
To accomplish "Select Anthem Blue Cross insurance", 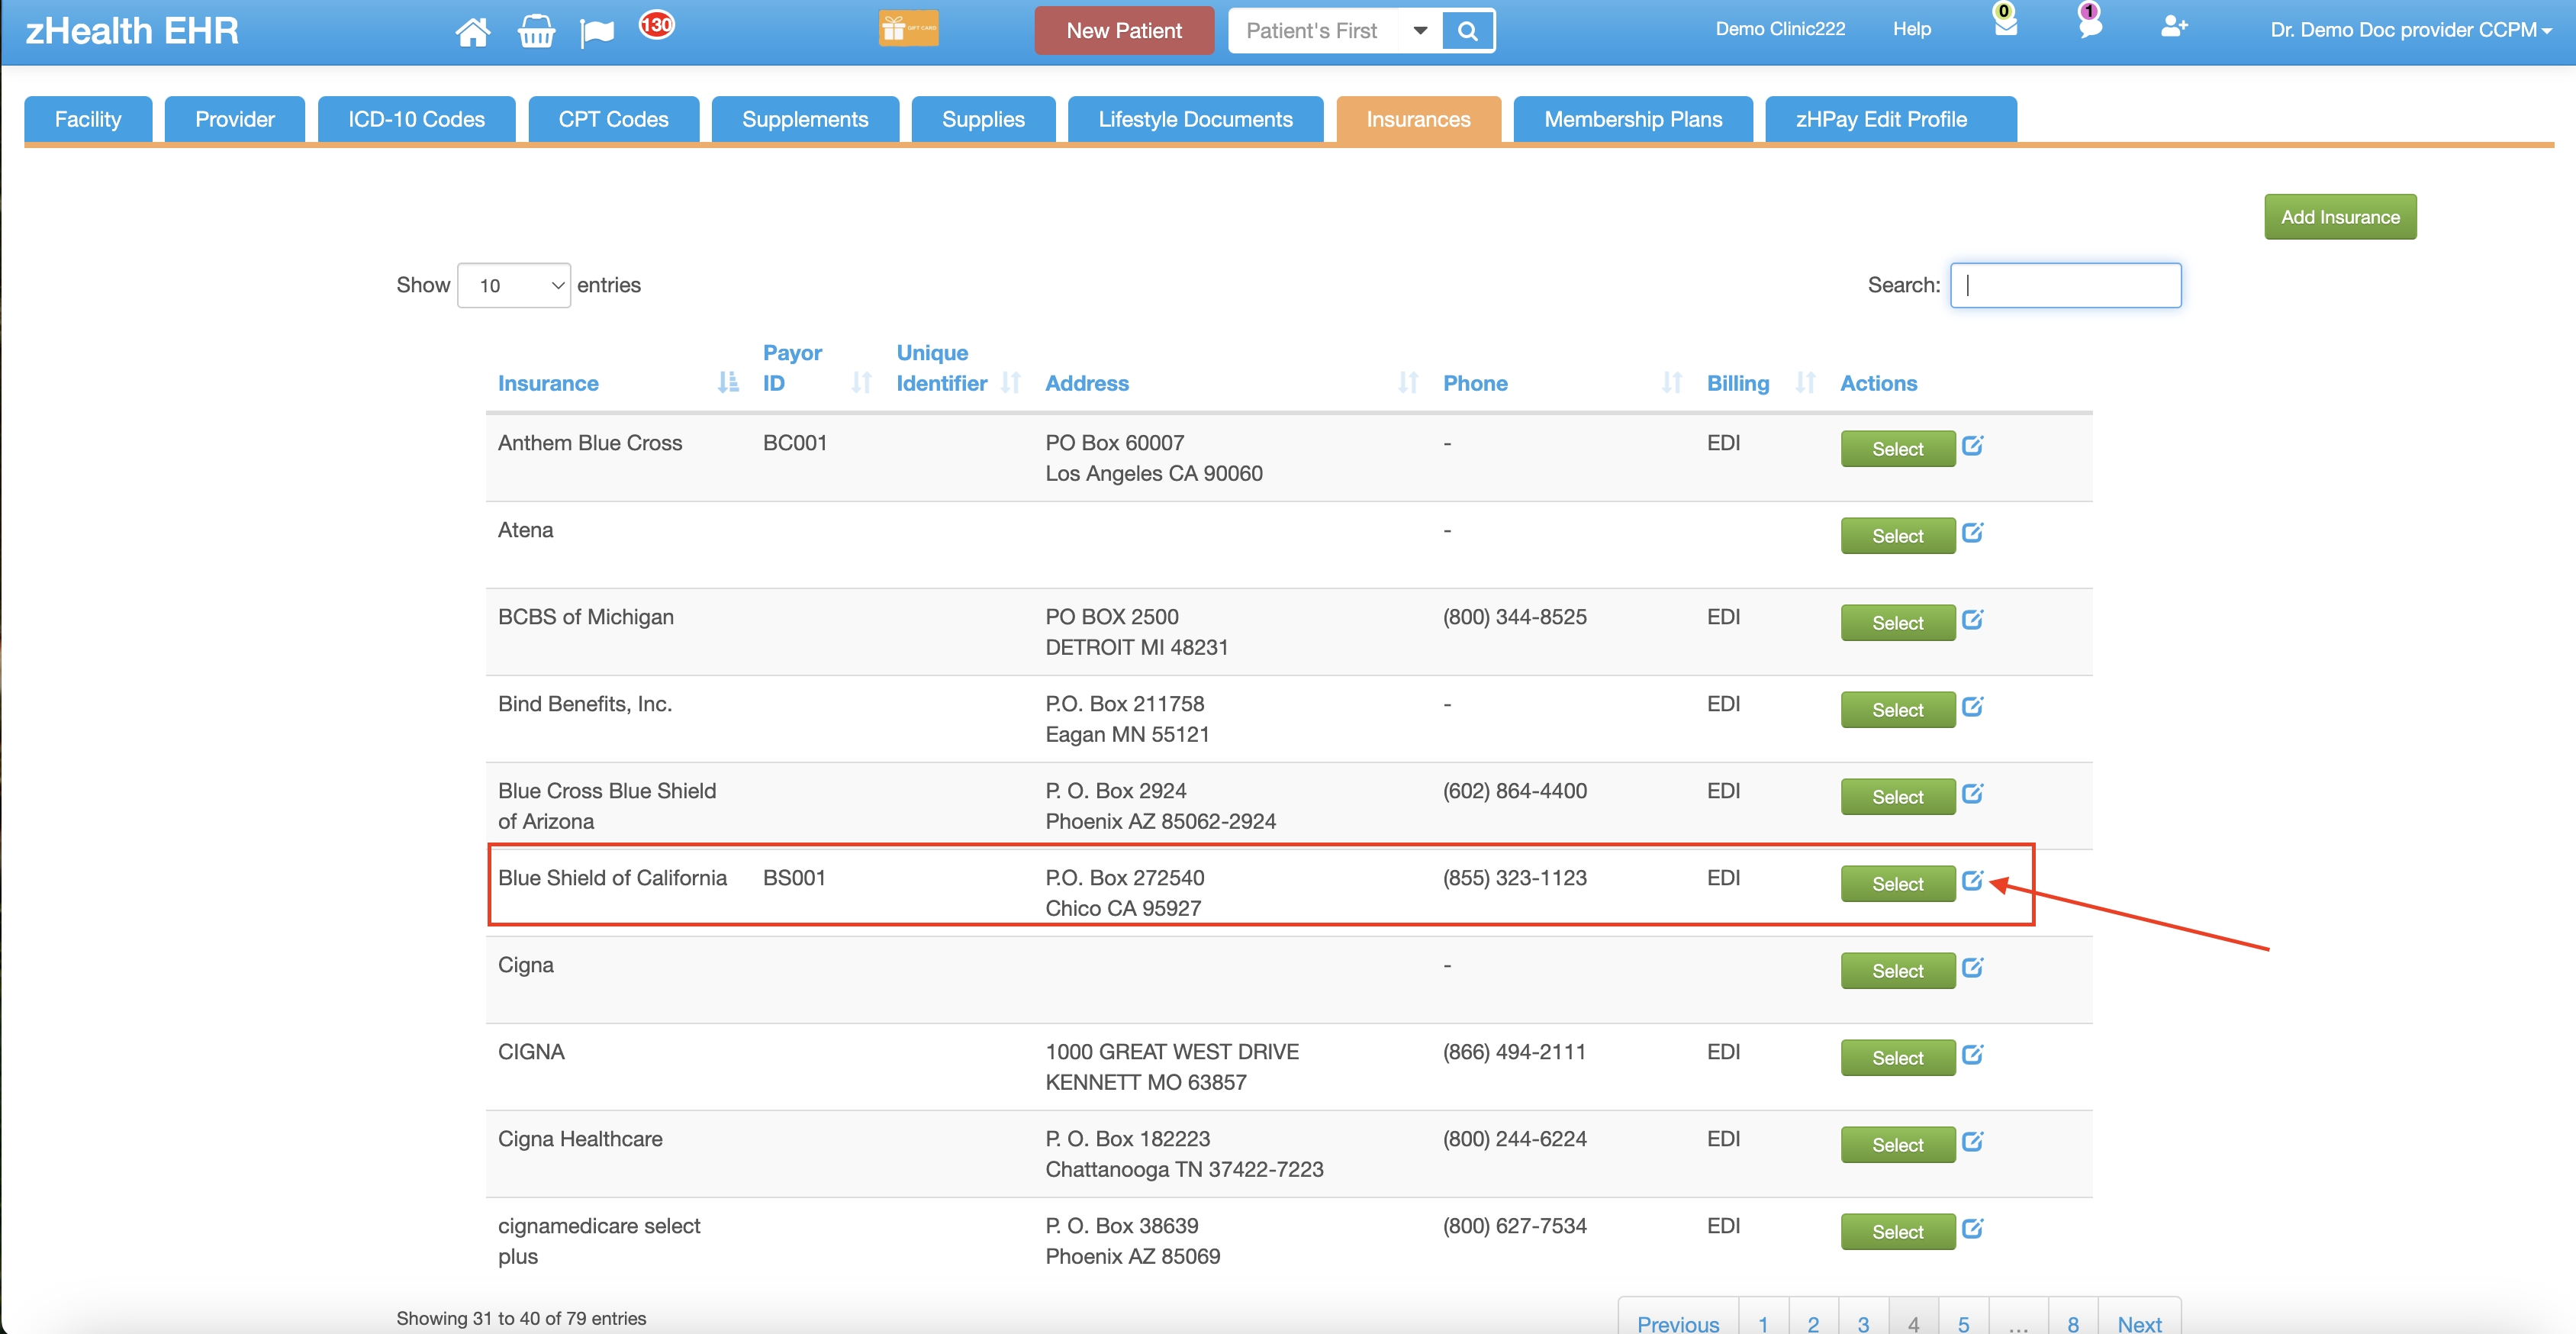I will [1897, 449].
